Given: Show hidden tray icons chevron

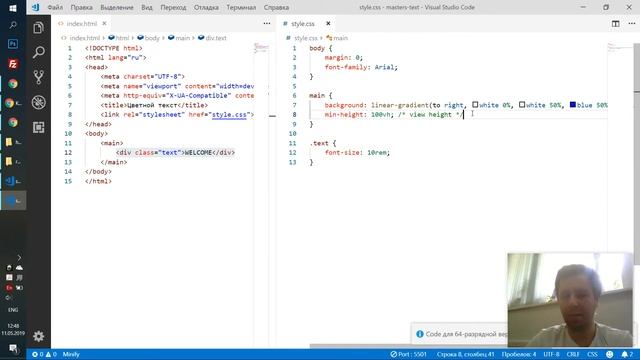Looking at the screenshot, I should click(x=19, y=258).
